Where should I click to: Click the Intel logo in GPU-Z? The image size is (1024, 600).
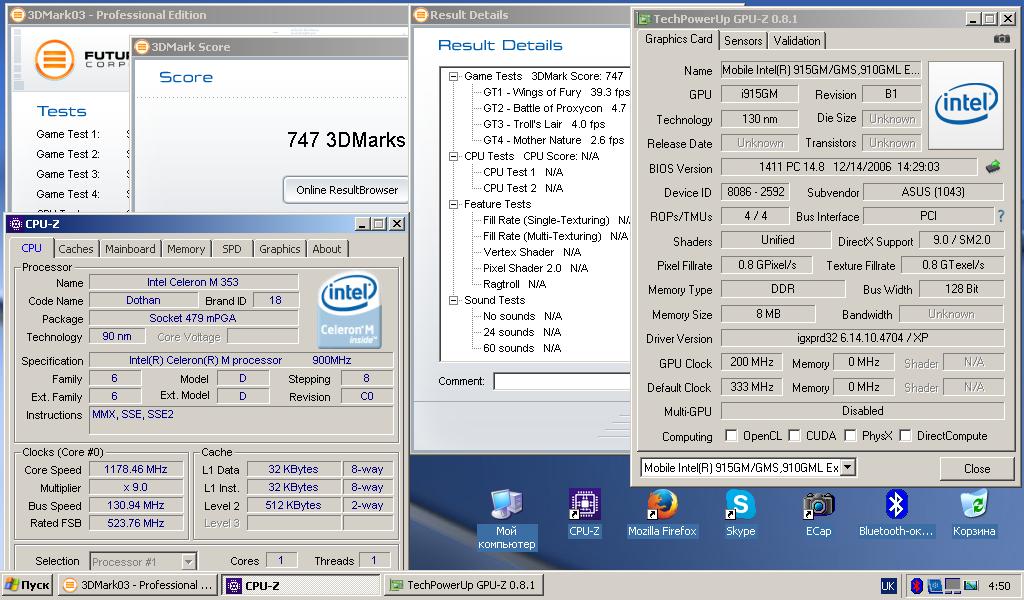click(966, 105)
